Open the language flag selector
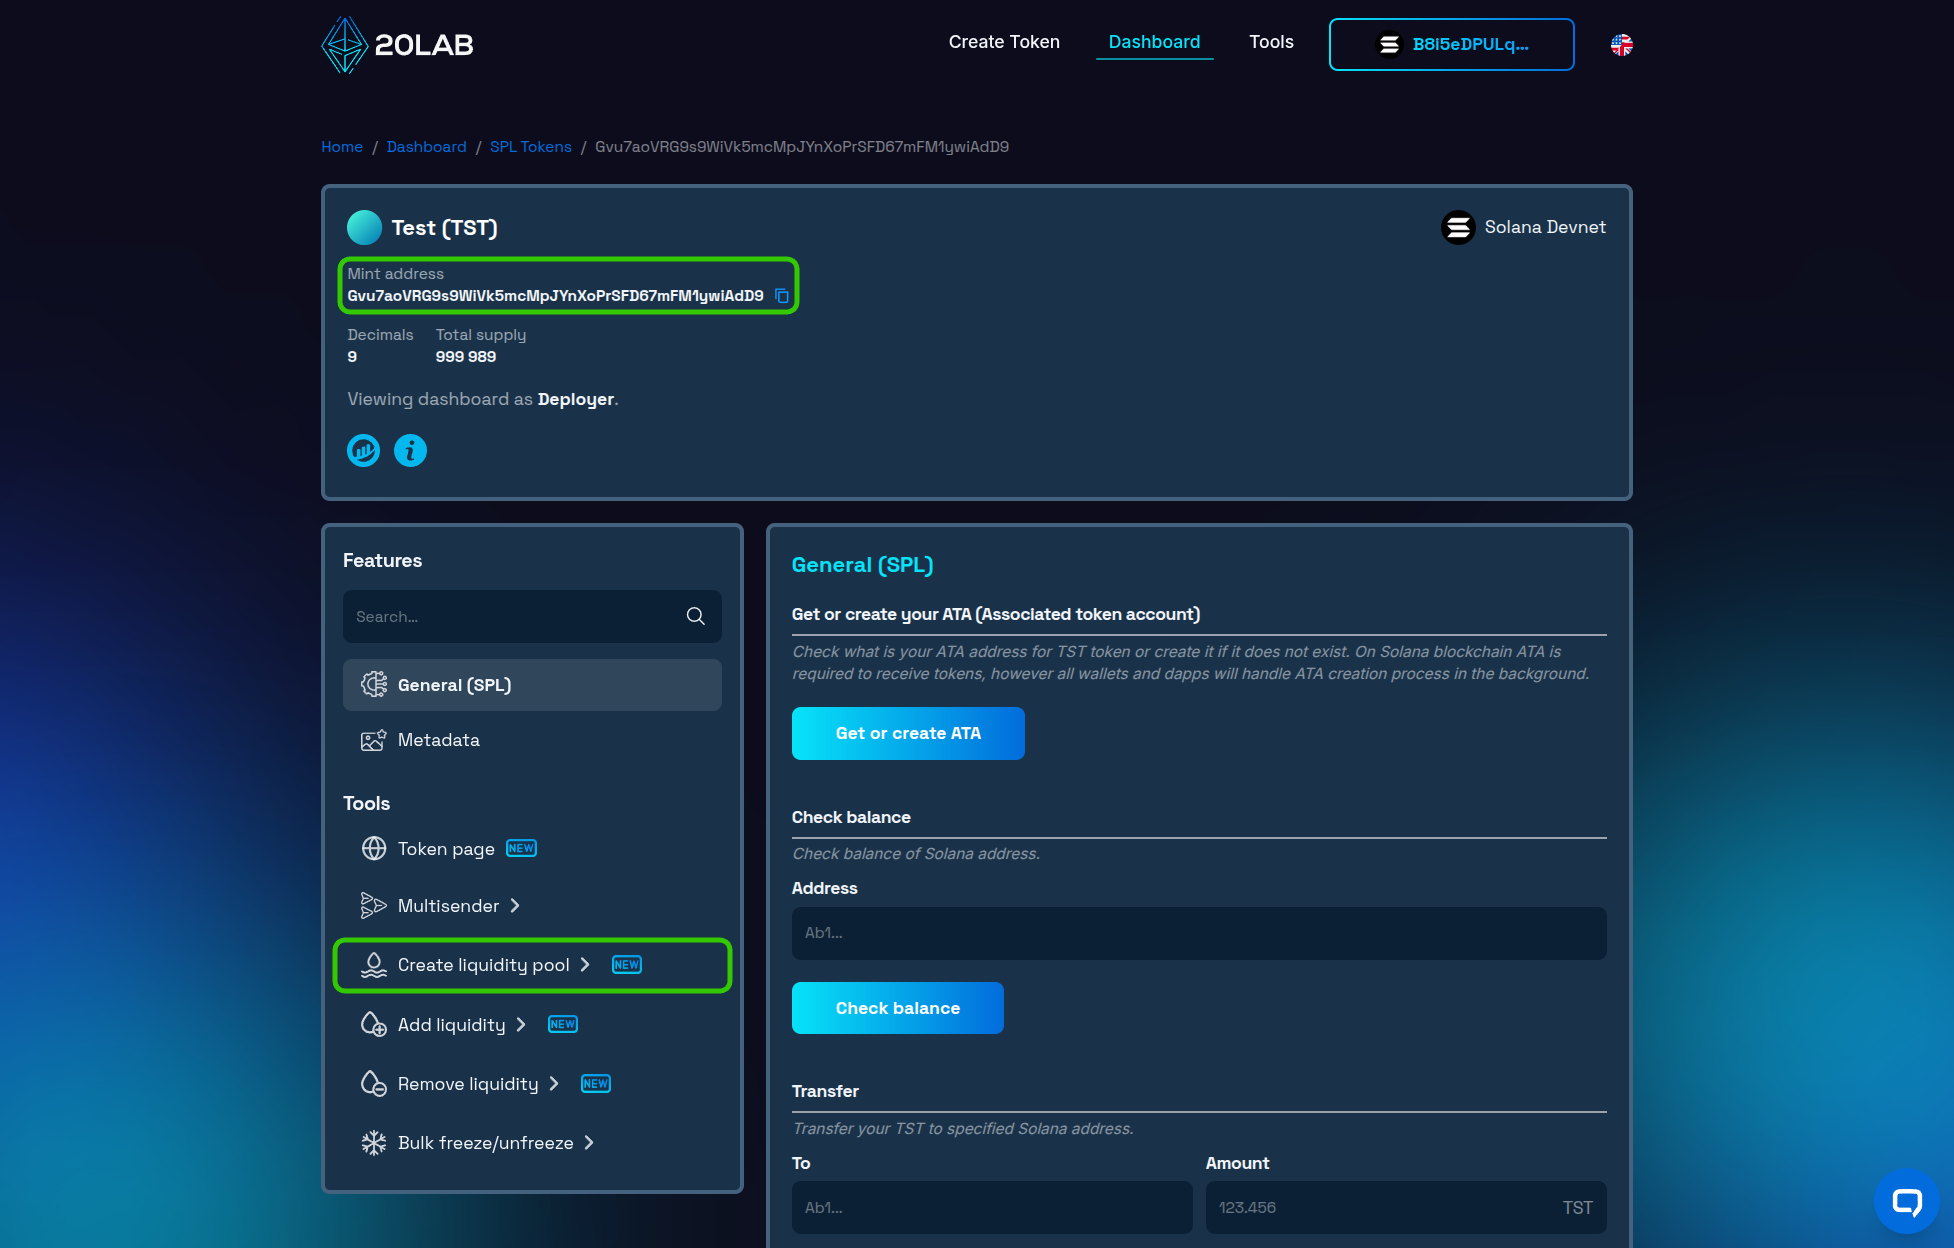Screen dimensions: 1954x1248 coord(1621,45)
